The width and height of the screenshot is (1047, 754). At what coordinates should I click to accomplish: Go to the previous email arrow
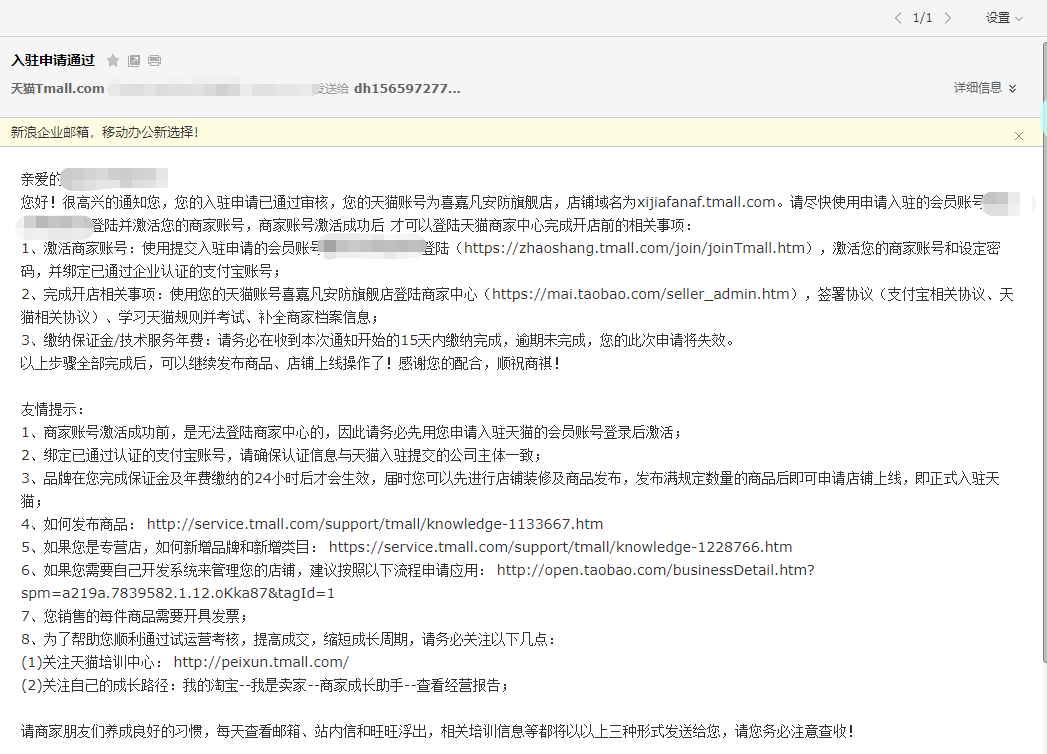tap(898, 18)
